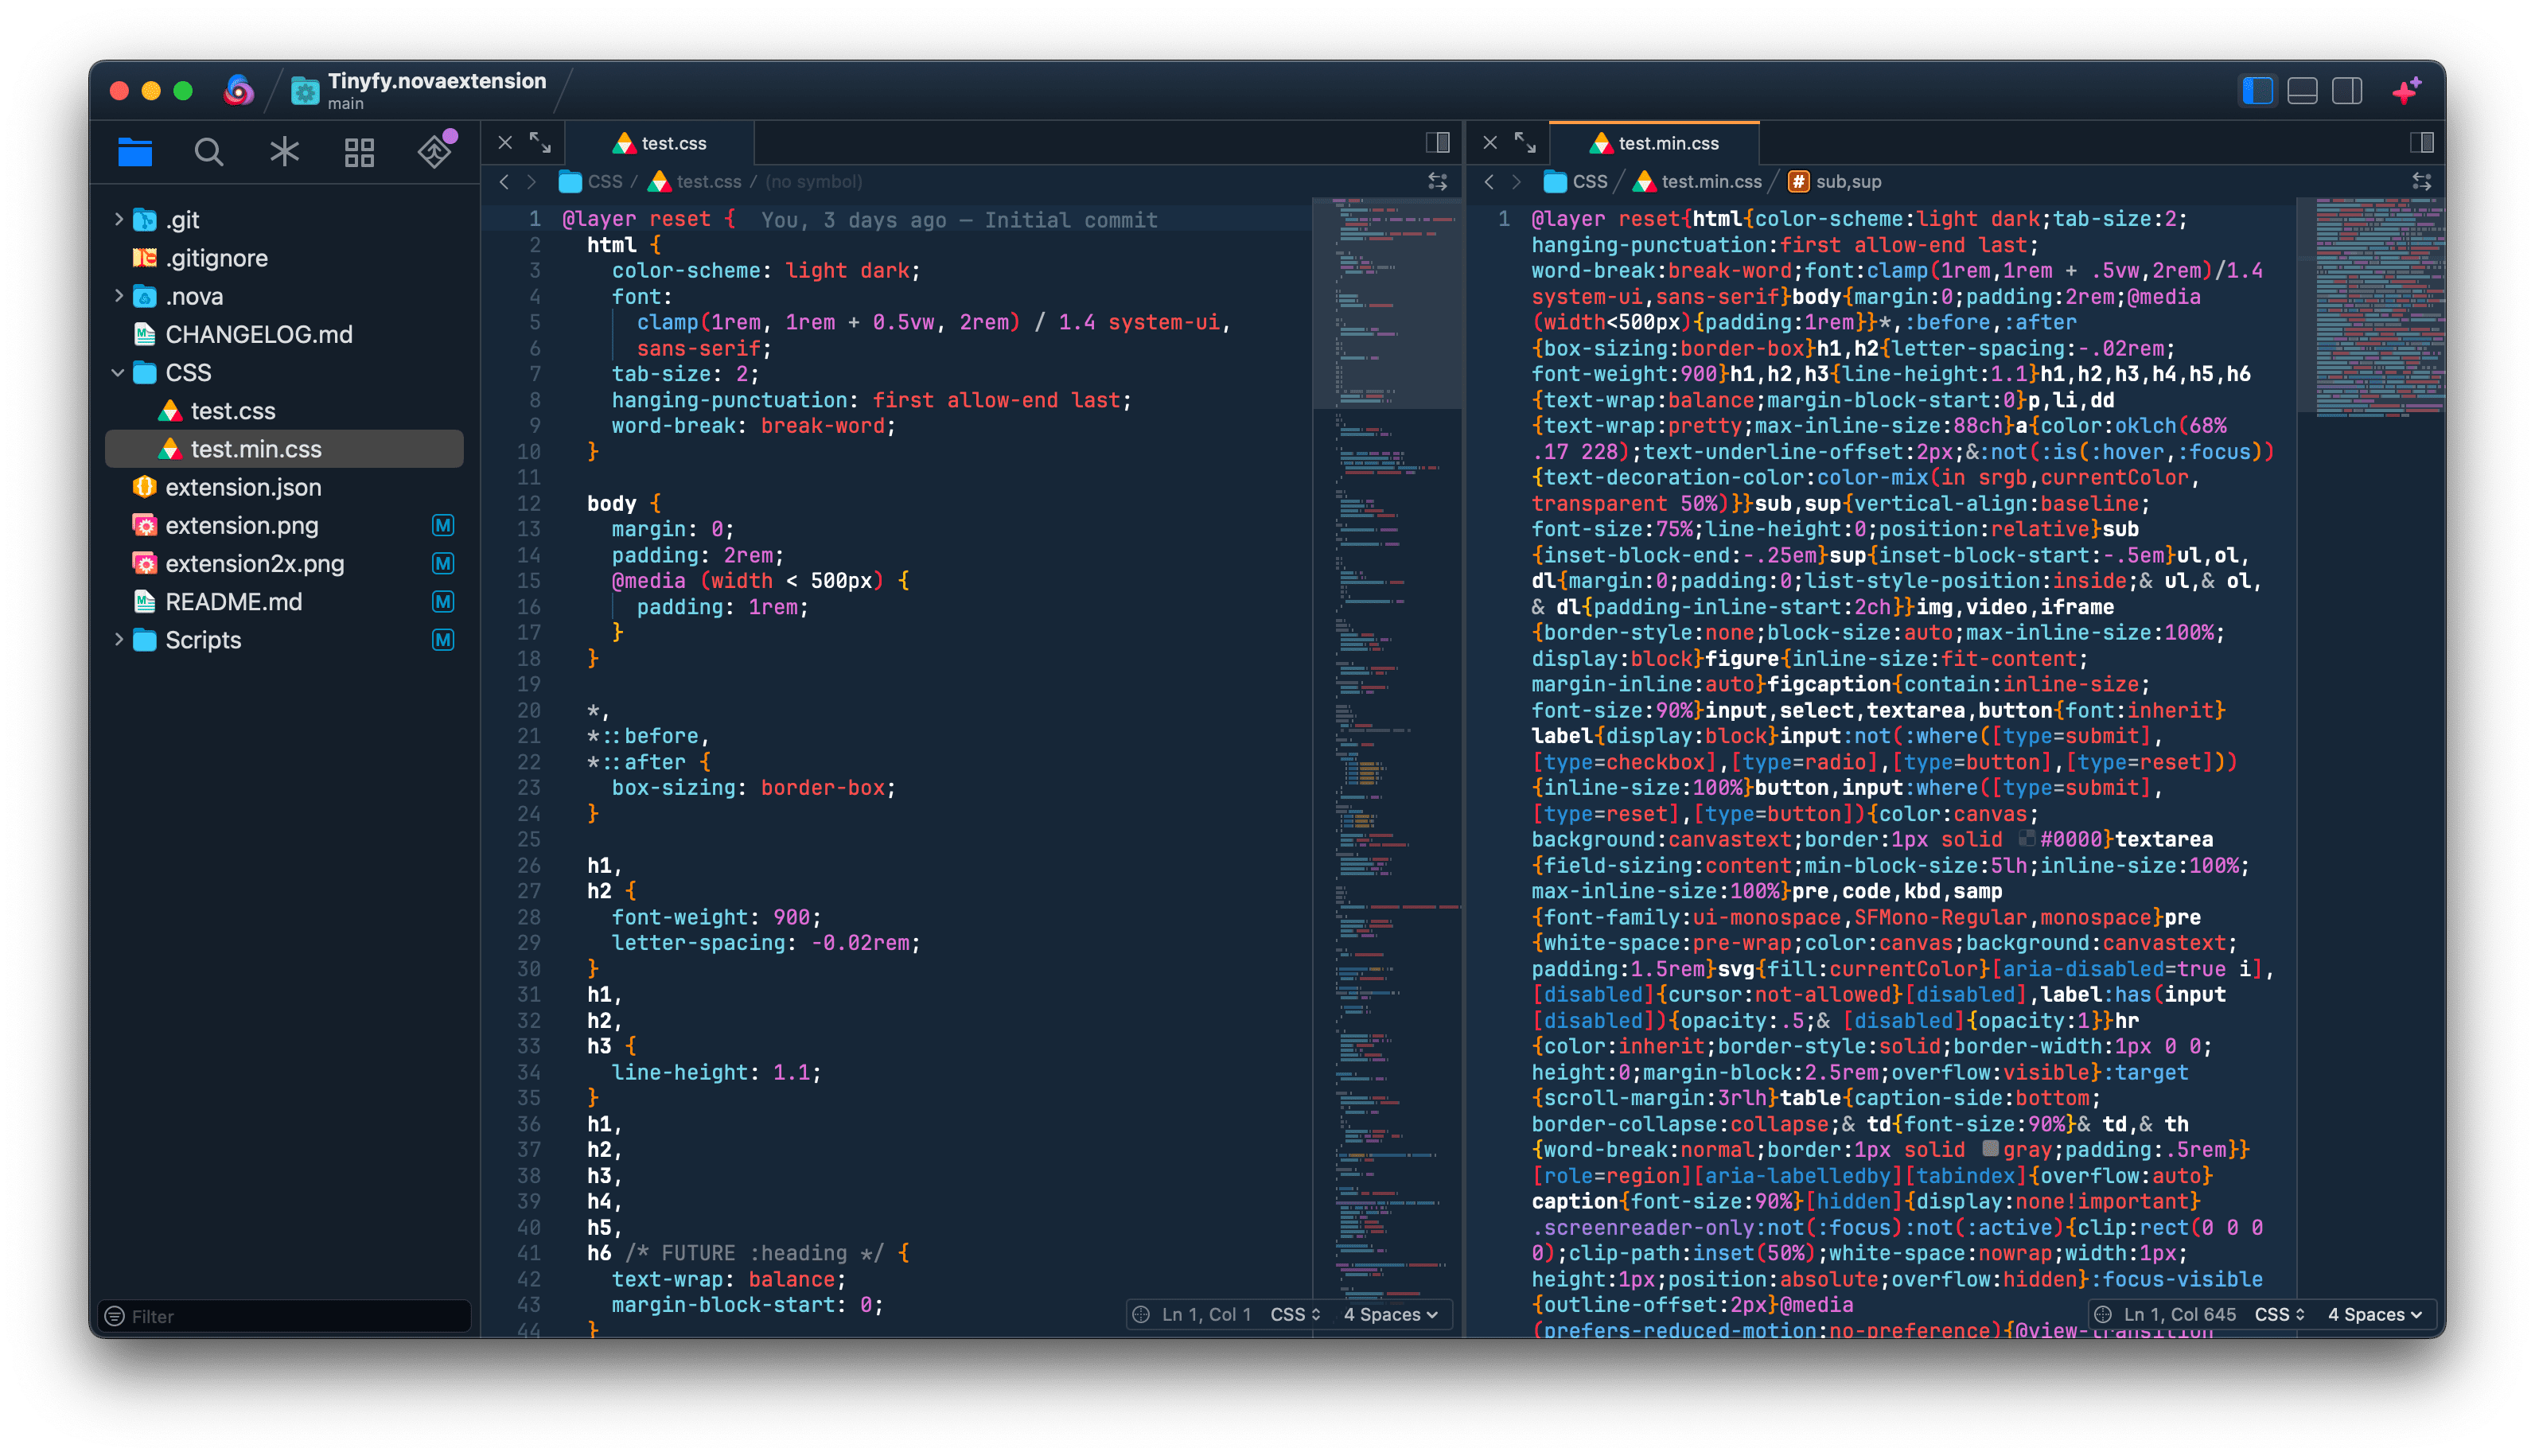Open the sidebar Search magnifier icon
Screen dimensions: 2535x1456
[209, 152]
